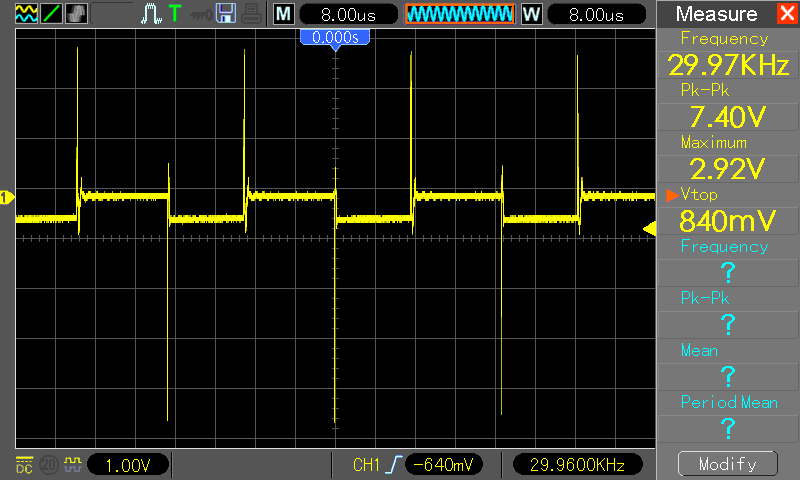The height and width of the screenshot is (480, 800).
Task: Select the Maximum measurement 2.92V
Action: [x=728, y=168]
